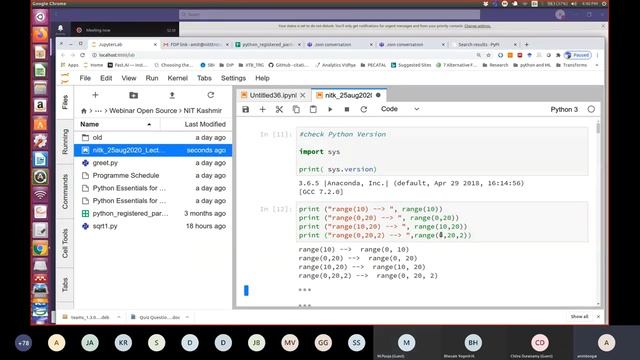
Task: Close the Untitled36.ipynb tab
Action: coord(303,95)
